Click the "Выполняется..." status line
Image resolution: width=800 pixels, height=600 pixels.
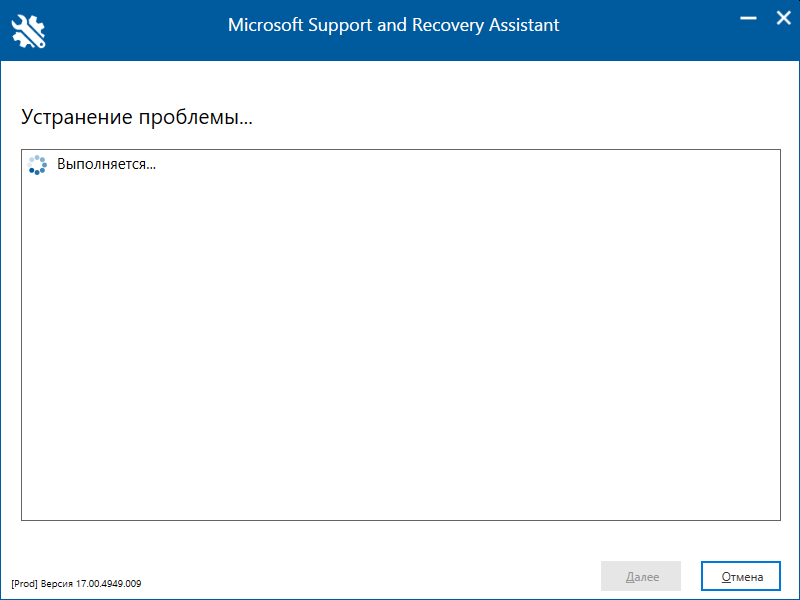pos(106,164)
